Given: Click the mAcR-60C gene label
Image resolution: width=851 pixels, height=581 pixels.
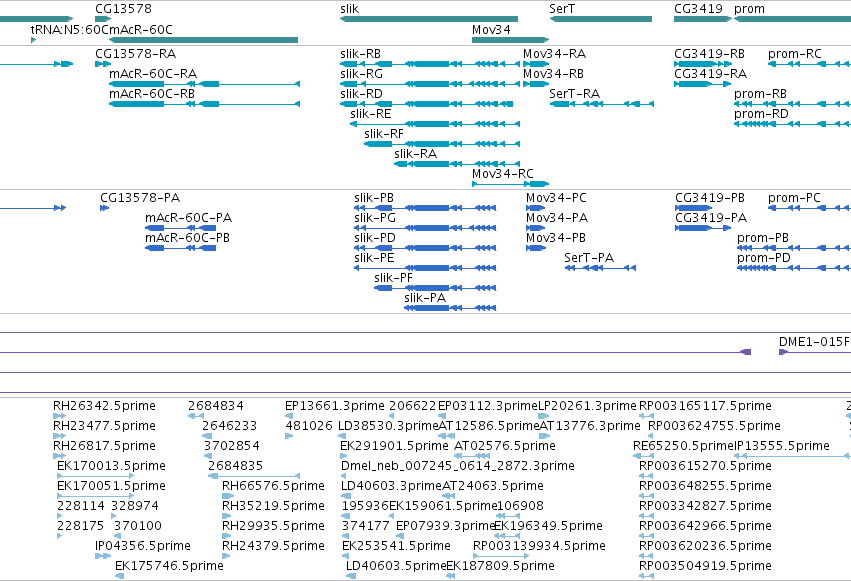Looking at the screenshot, I should click(141, 29).
